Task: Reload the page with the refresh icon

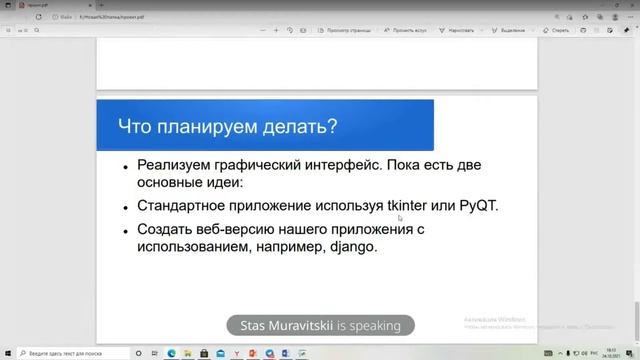Action: (39, 17)
